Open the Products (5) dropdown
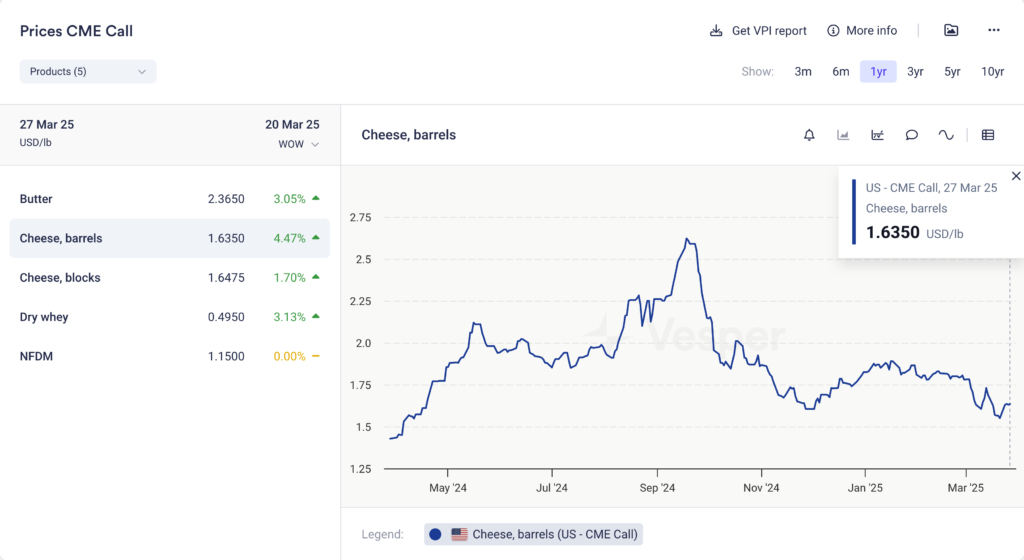 point(88,72)
